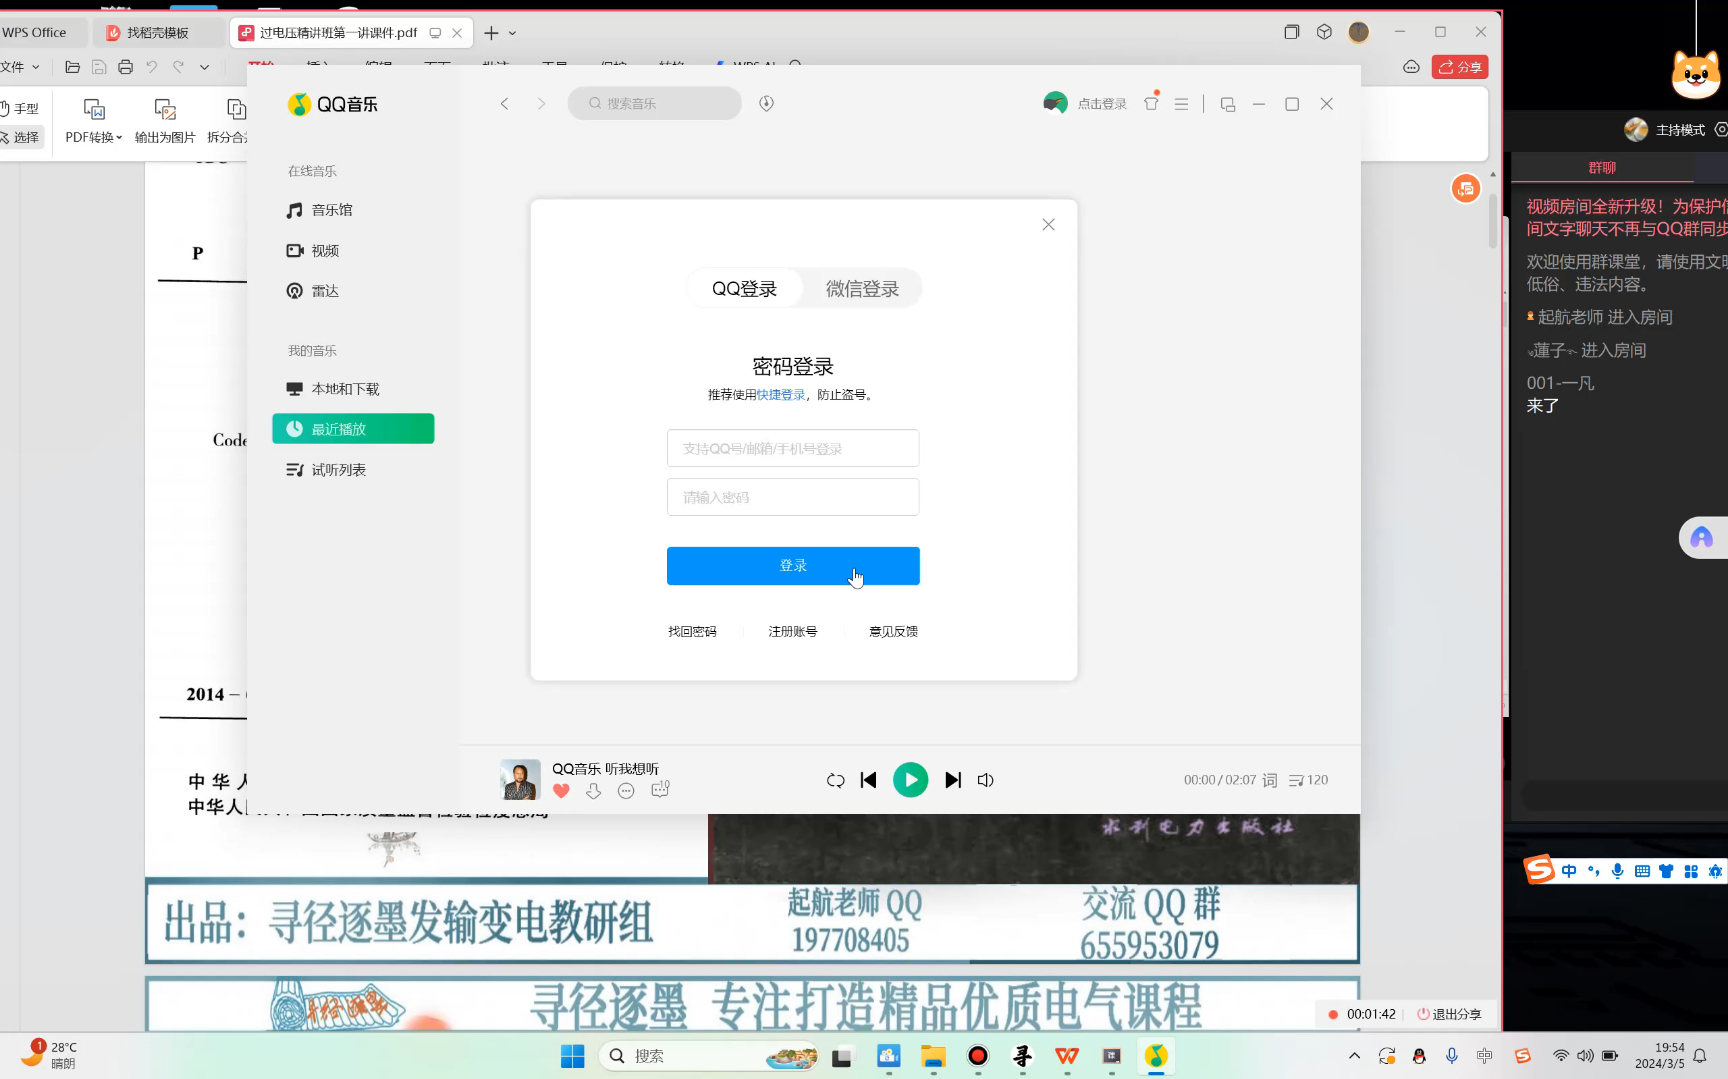This screenshot has width=1728, height=1079.
Task: Click the 快捷登录 link
Action: pos(781,395)
